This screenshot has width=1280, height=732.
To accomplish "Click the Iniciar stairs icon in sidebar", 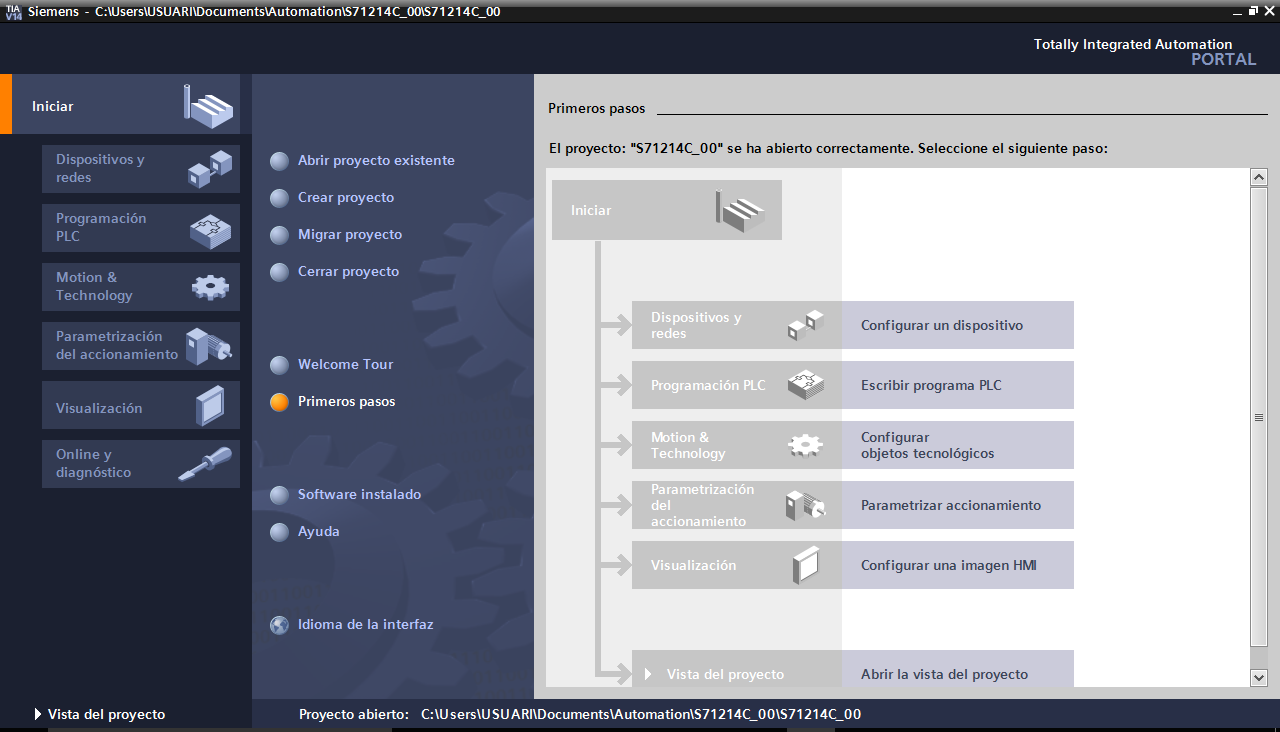I will [208, 105].
